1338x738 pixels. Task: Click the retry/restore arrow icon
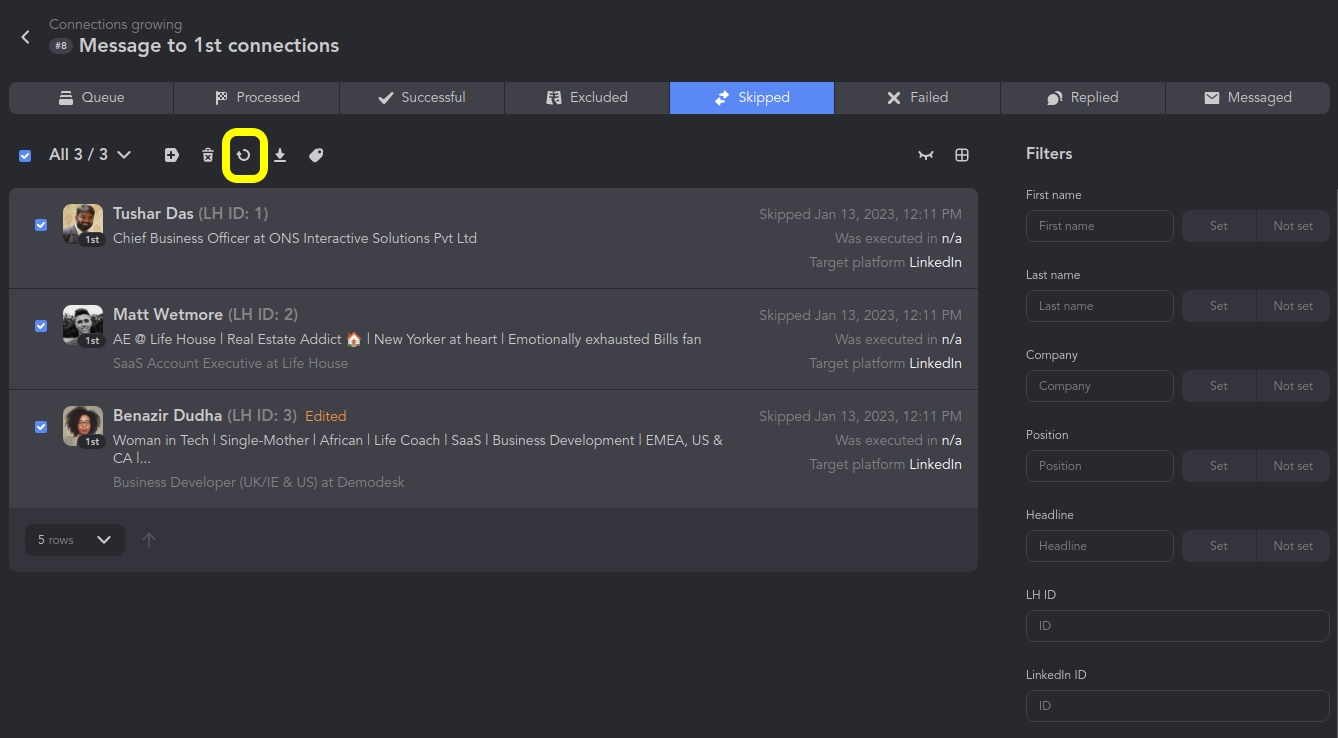pos(244,155)
